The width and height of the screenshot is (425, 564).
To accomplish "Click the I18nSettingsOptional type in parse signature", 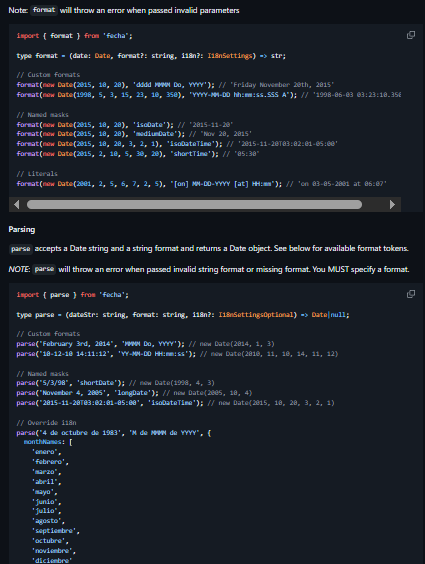I will coord(257,315).
